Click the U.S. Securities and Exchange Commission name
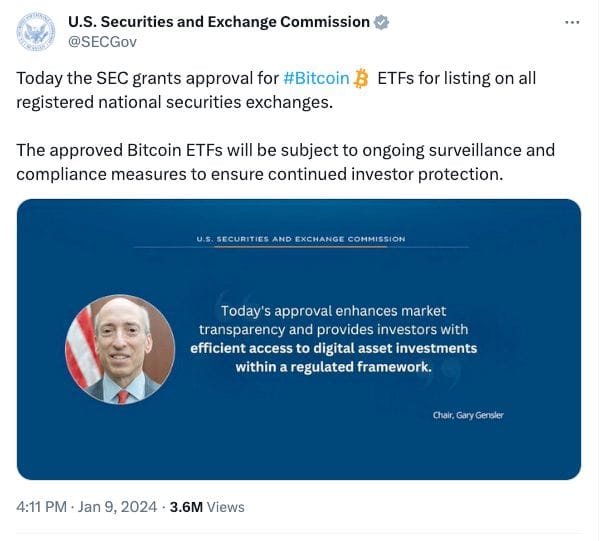The image size is (600, 541). [x=217, y=22]
